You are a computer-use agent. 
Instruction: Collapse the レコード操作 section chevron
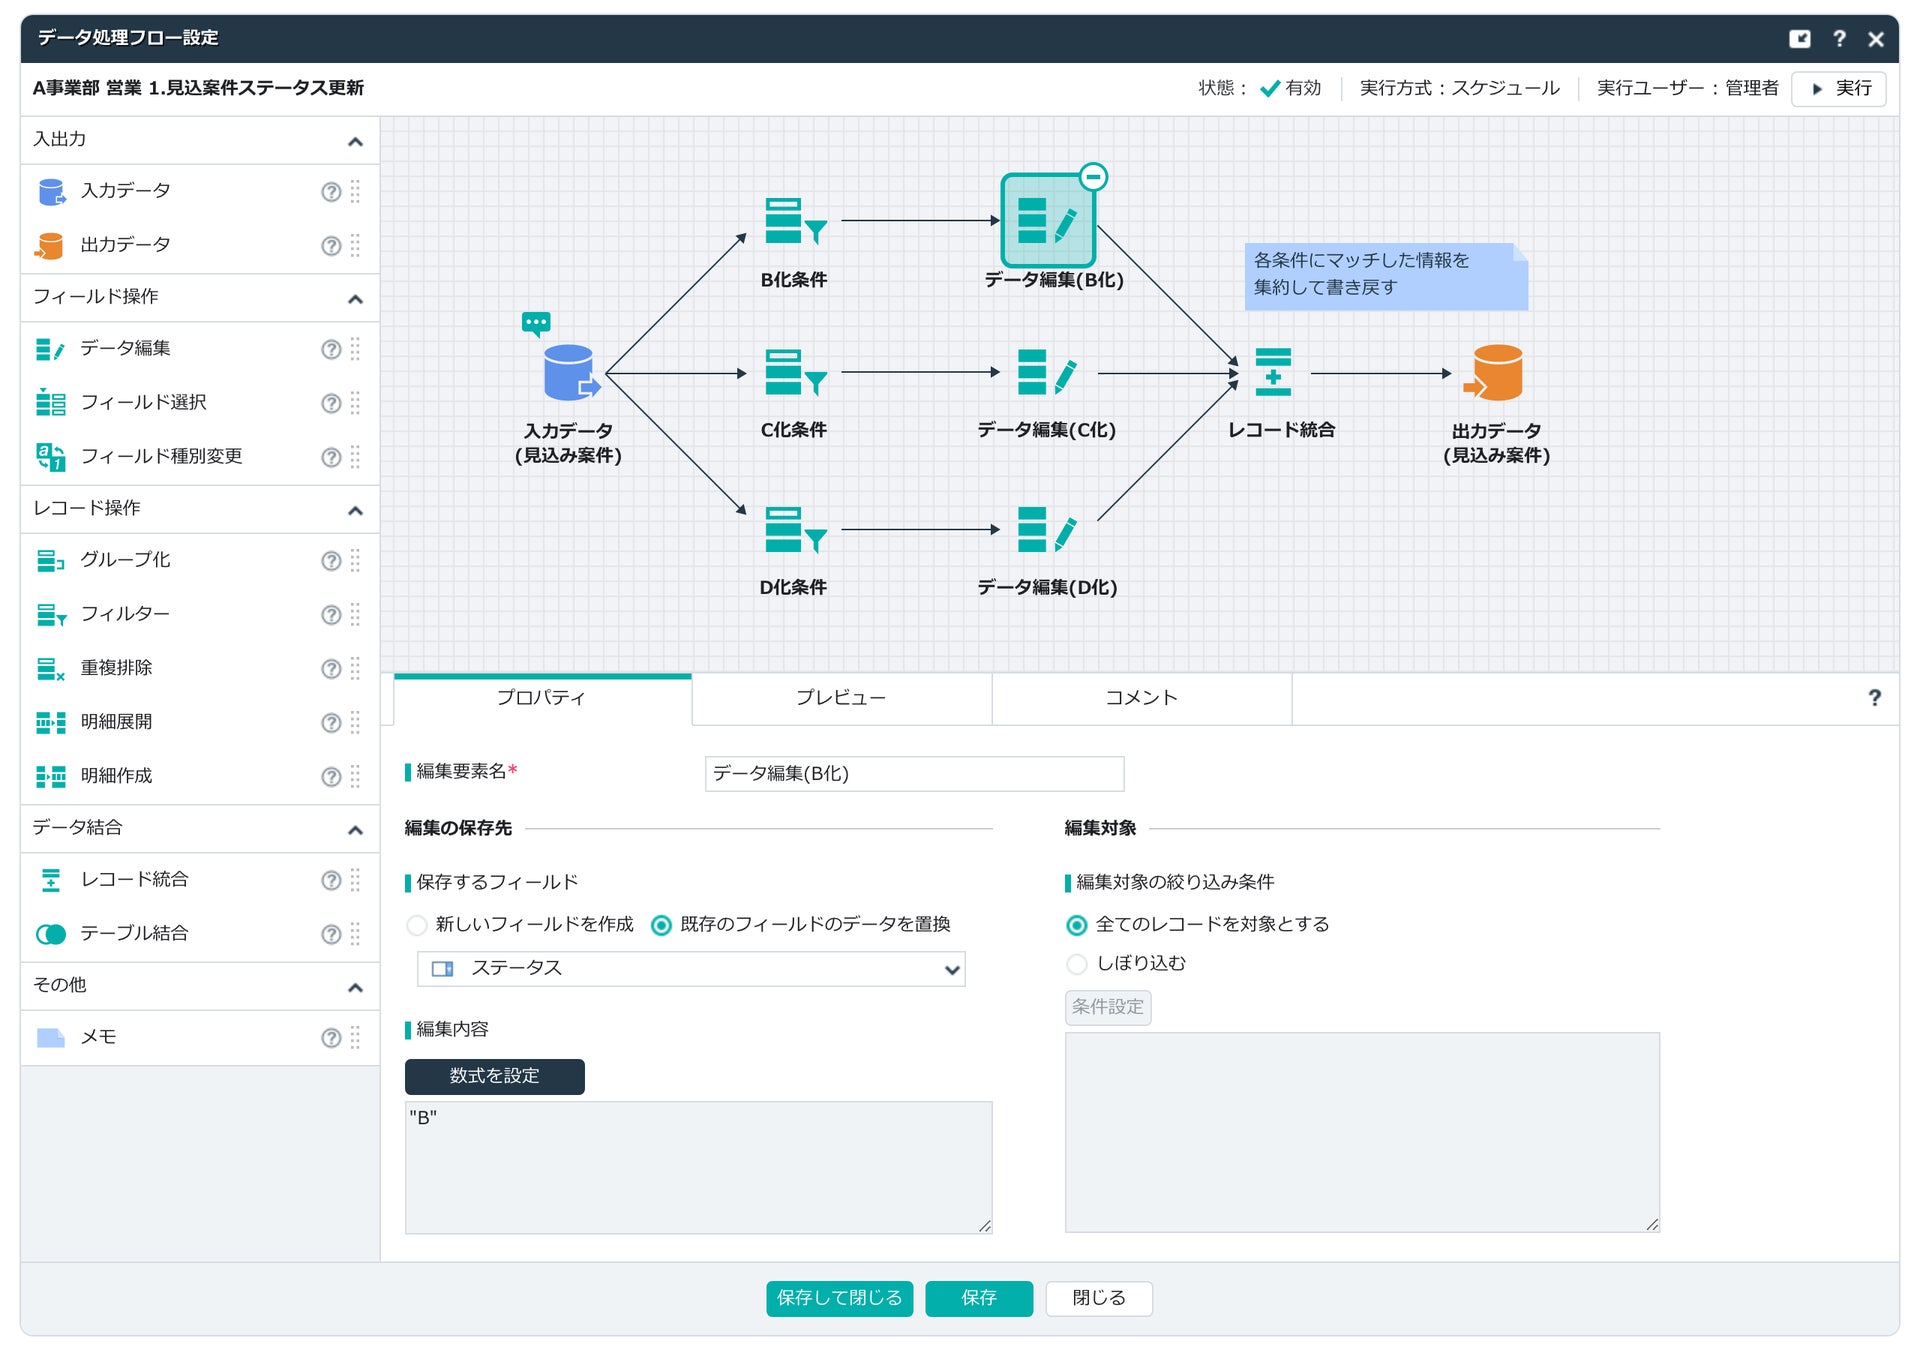(x=355, y=510)
